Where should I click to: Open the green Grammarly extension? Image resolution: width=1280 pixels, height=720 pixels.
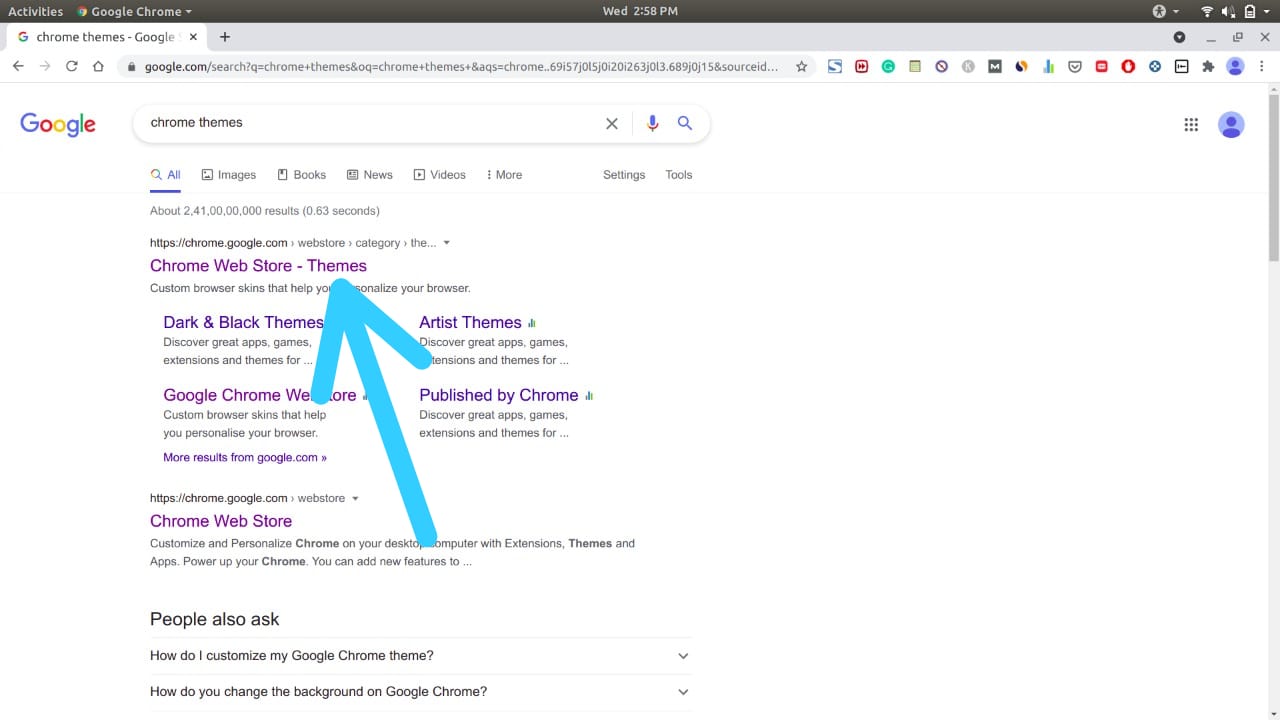click(888, 67)
